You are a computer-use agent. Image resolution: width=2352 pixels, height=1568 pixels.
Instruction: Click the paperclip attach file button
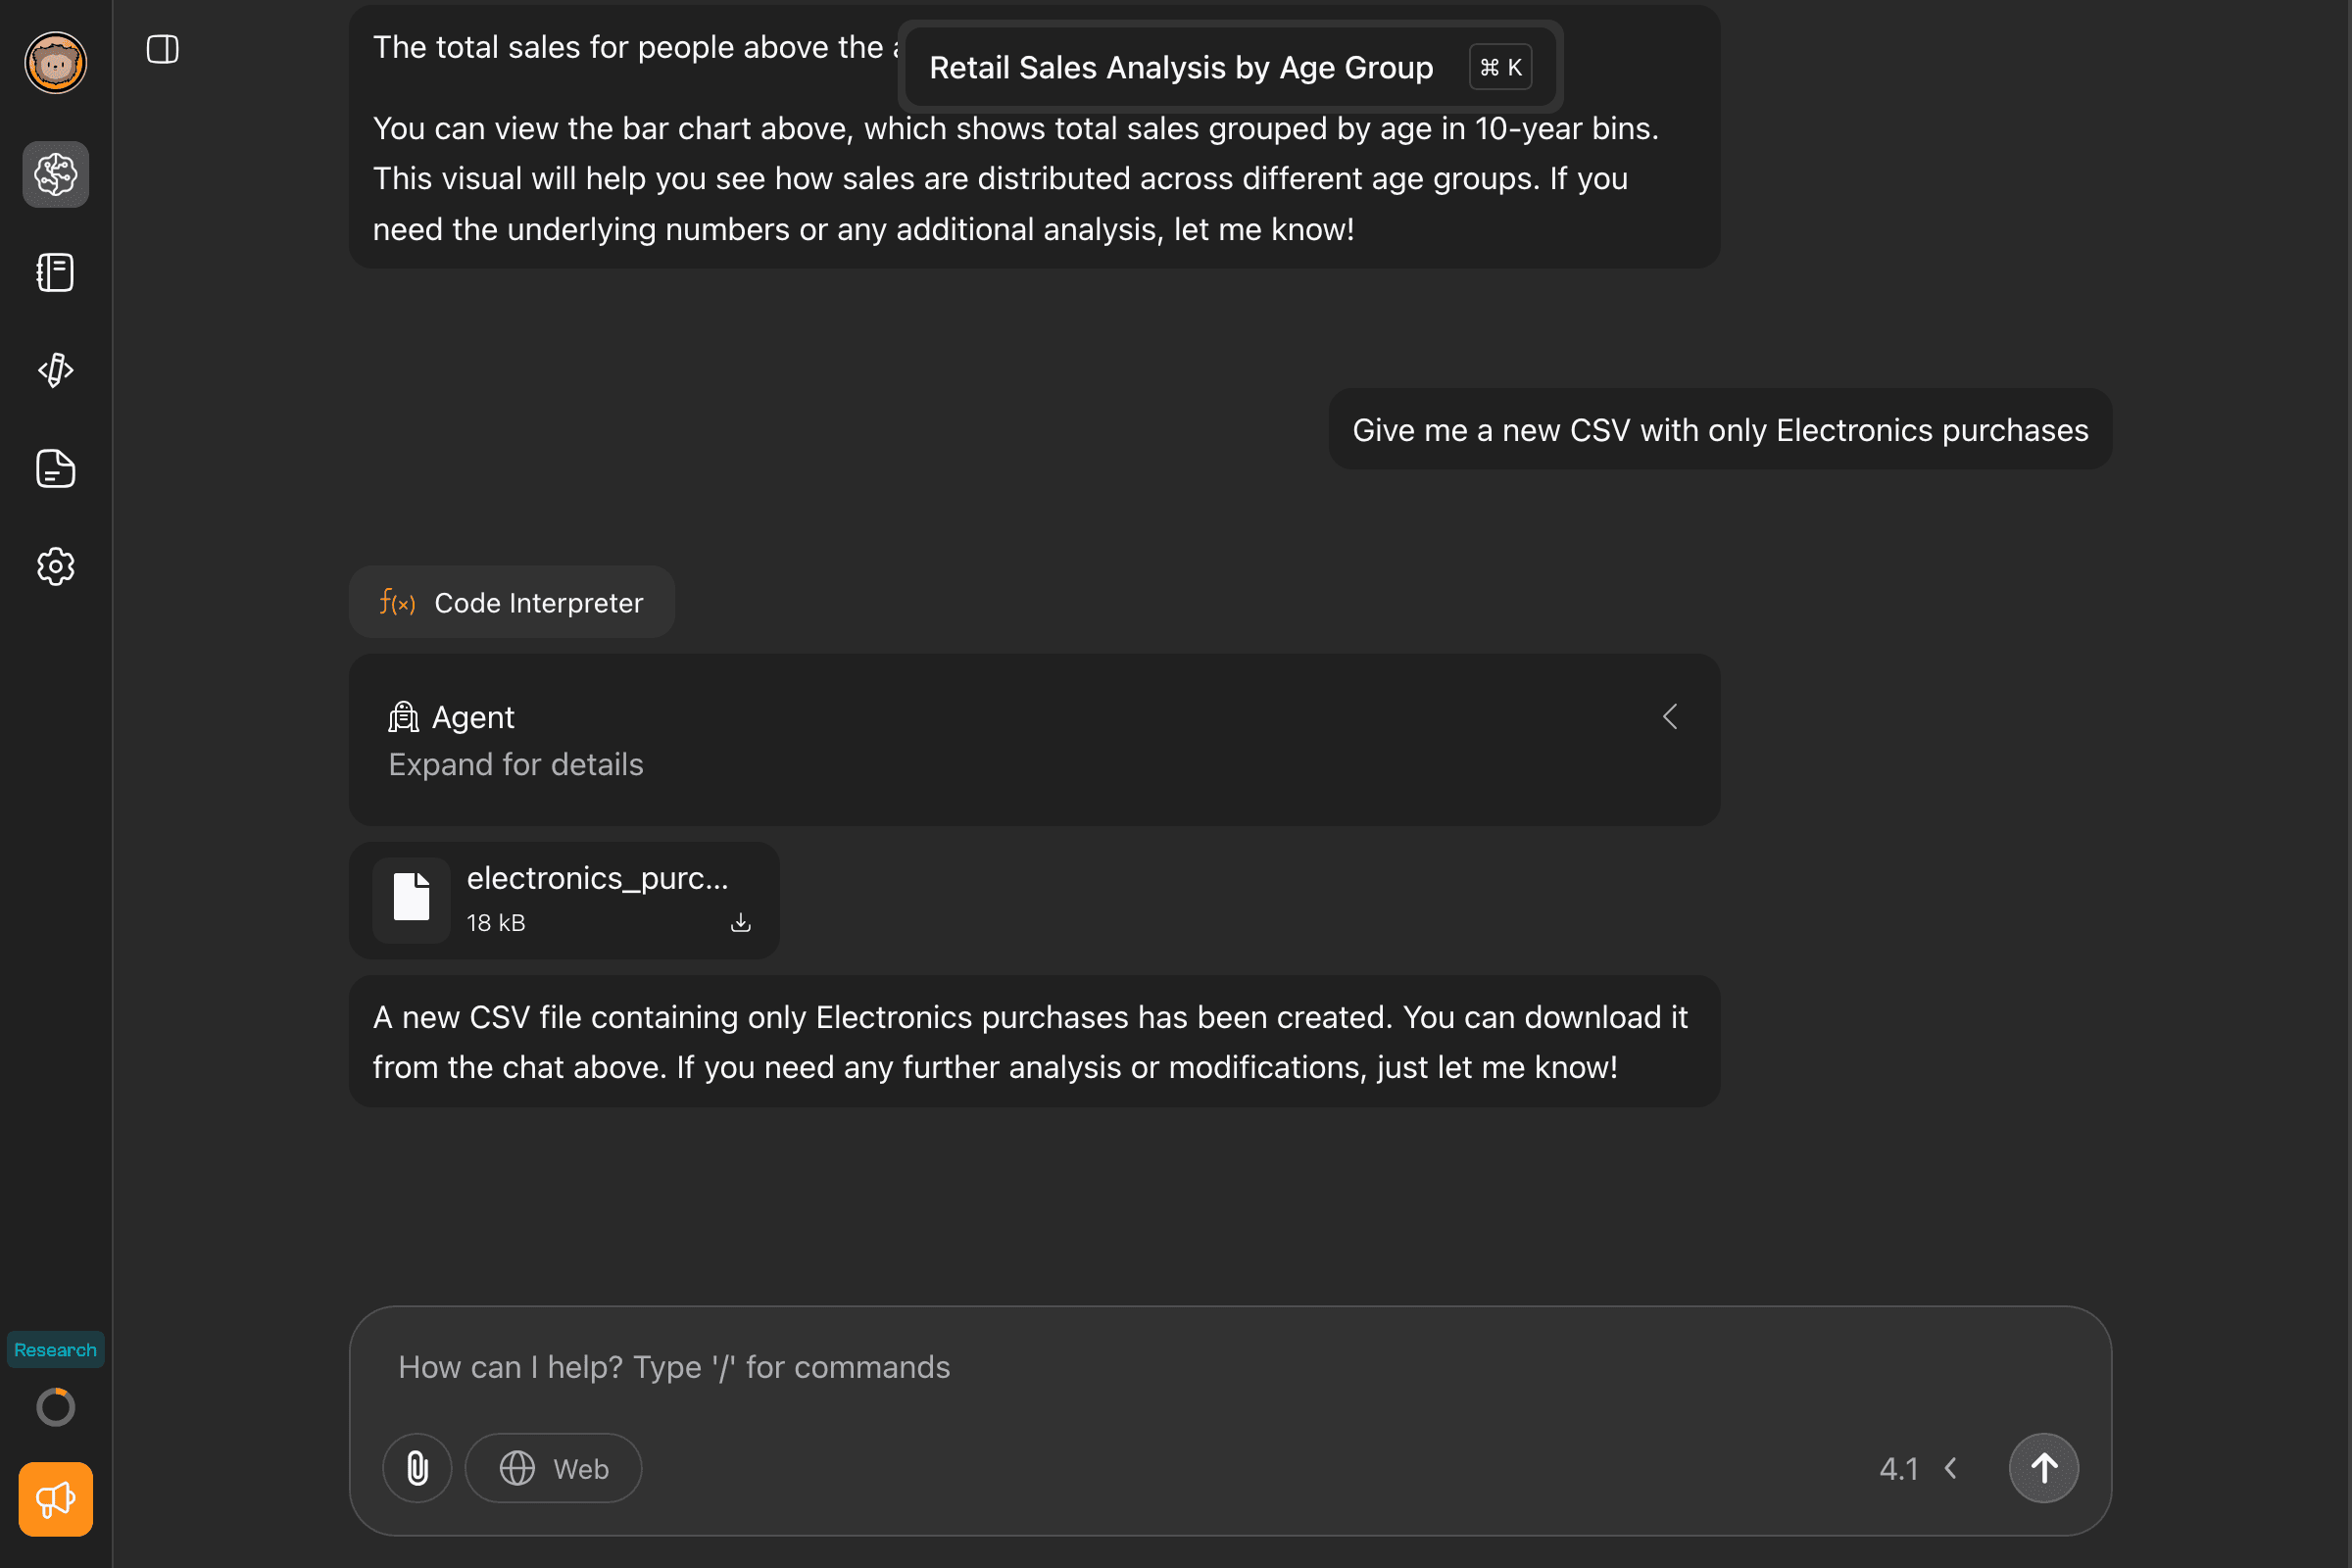tap(417, 1468)
